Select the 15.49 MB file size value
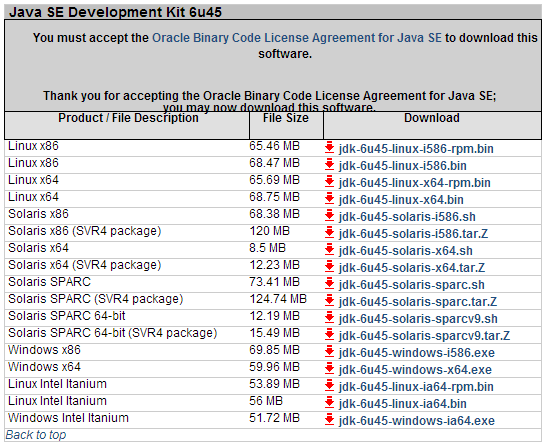This screenshot has height=446, width=547. pyautogui.click(x=274, y=333)
